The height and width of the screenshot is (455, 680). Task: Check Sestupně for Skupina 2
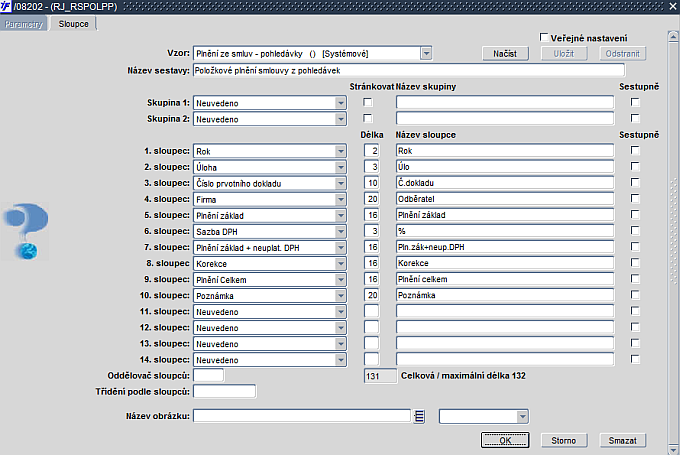635,118
